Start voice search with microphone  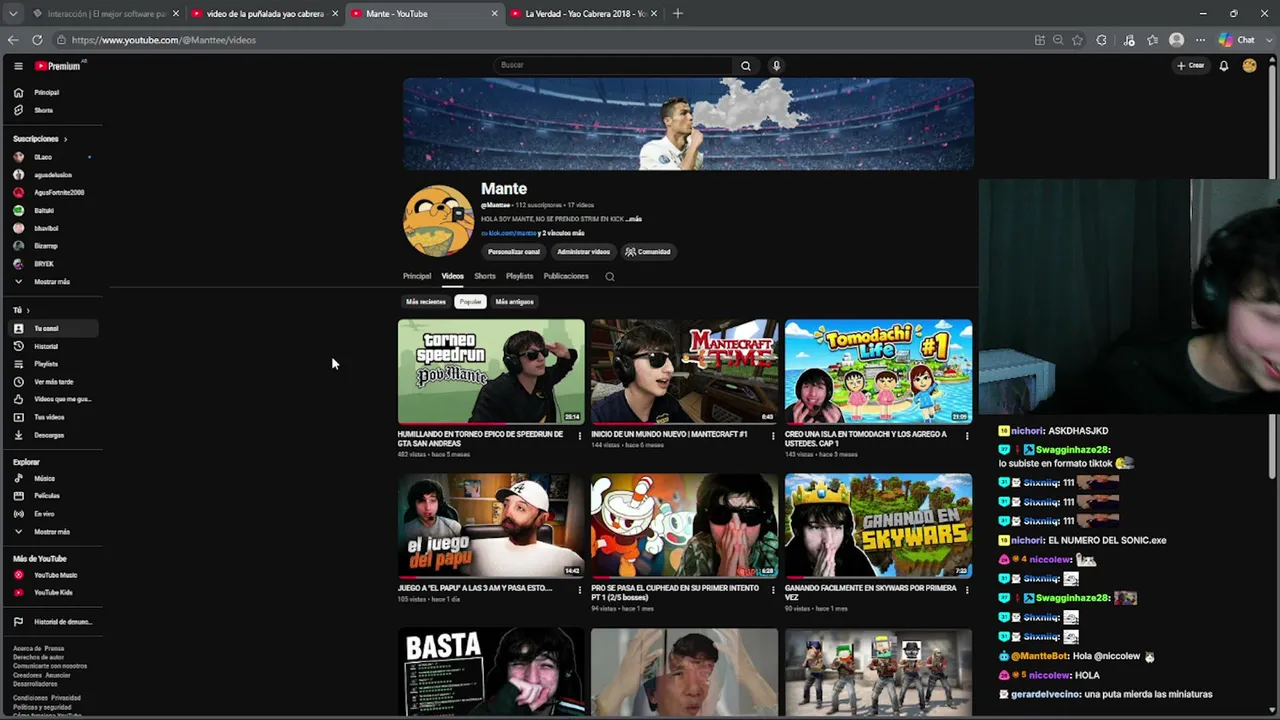pos(776,66)
